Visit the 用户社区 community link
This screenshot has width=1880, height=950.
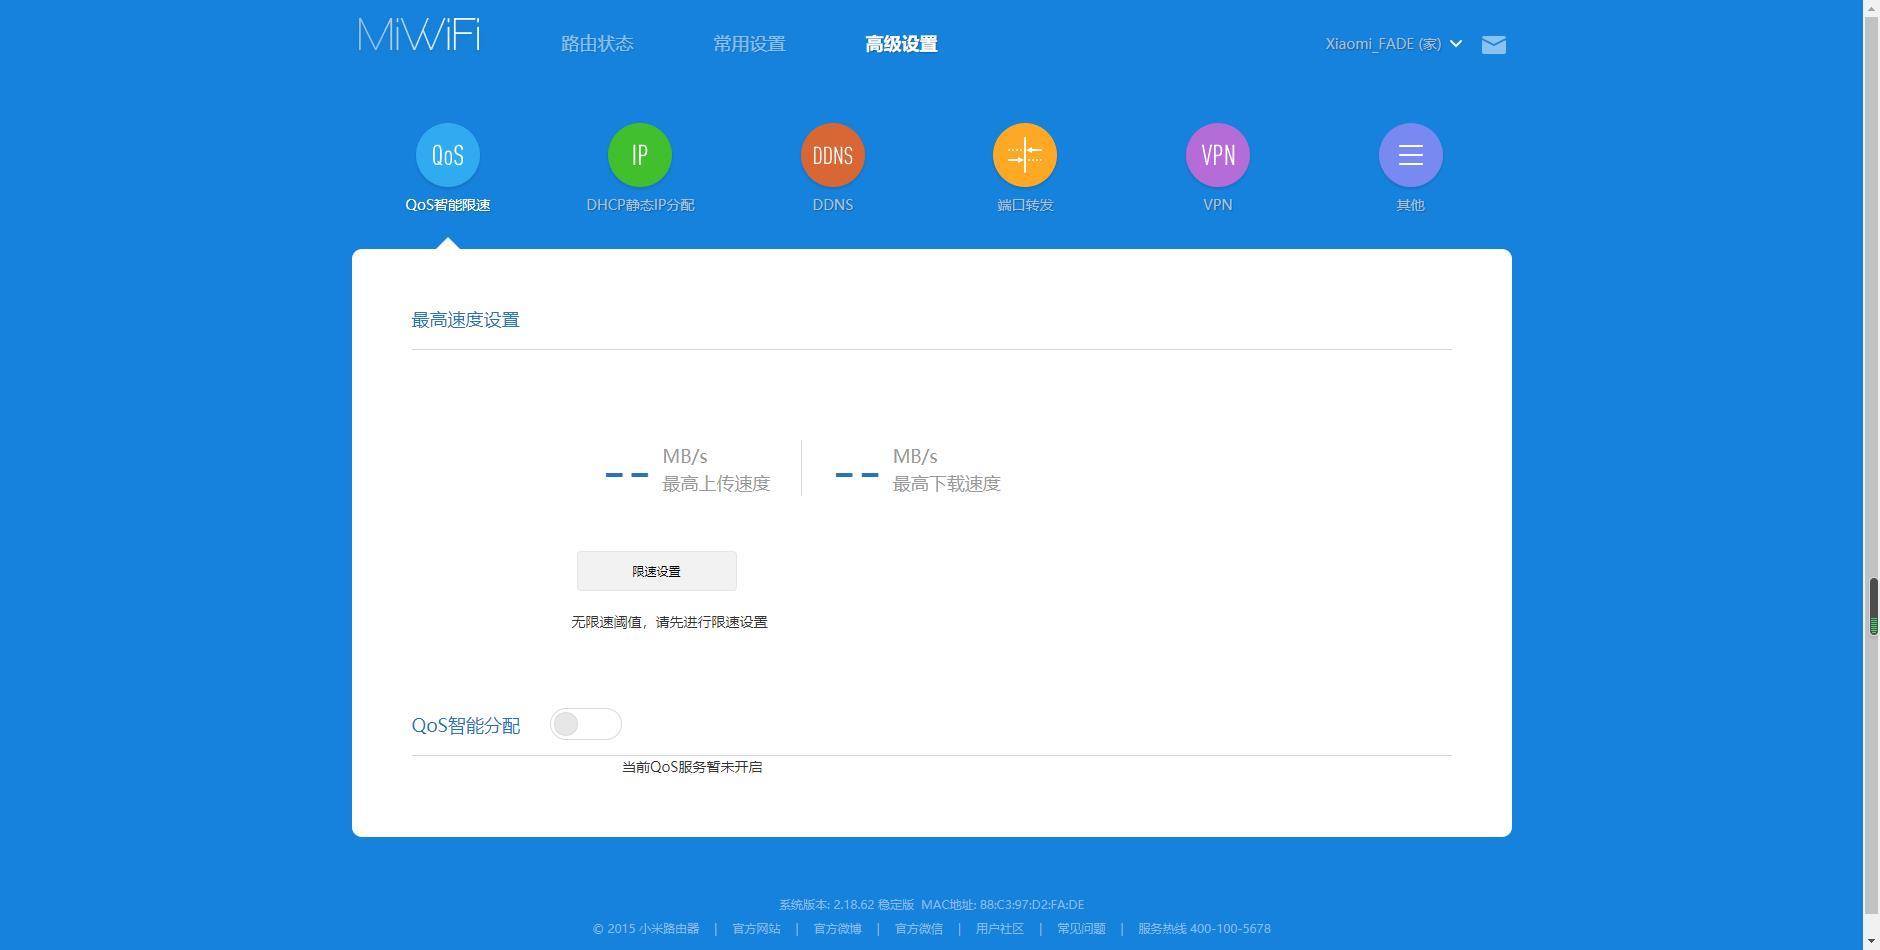pyautogui.click(x=997, y=928)
